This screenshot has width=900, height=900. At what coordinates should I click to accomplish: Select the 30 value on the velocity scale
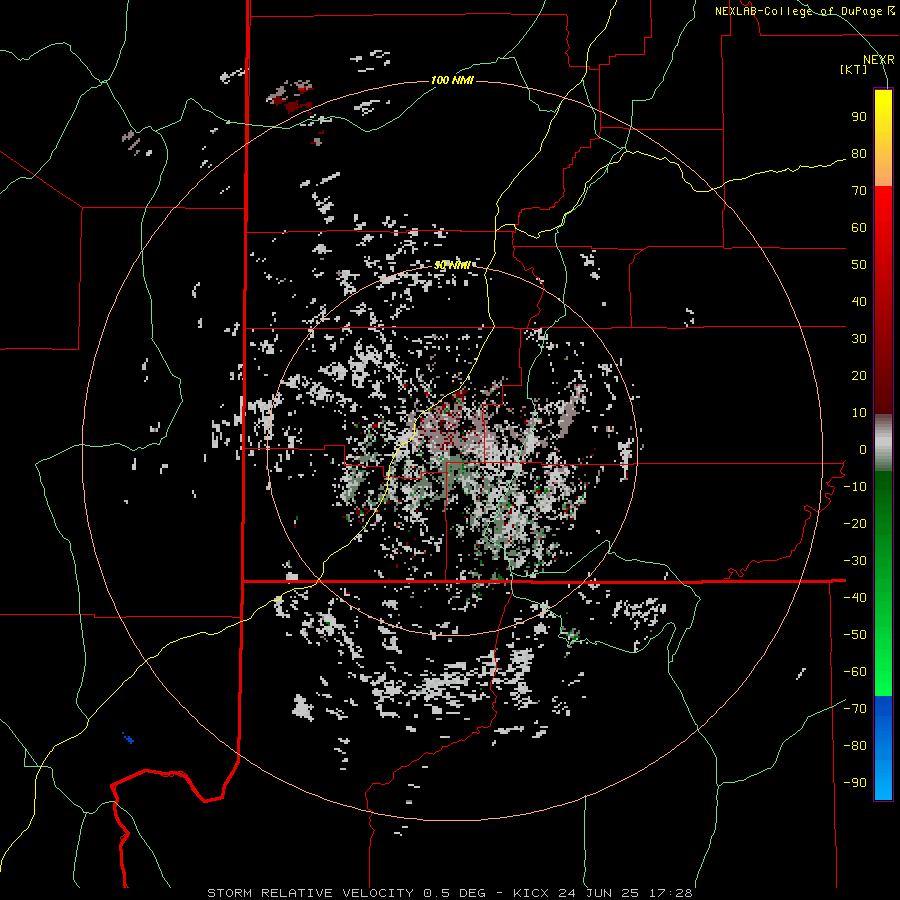[859, 339]
